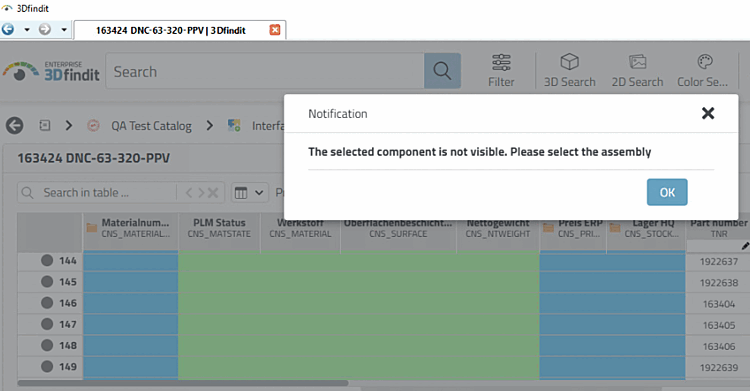The height and width of the screenshot is (391, 750).
Task: Focus the main Search field
Action: 265,71
